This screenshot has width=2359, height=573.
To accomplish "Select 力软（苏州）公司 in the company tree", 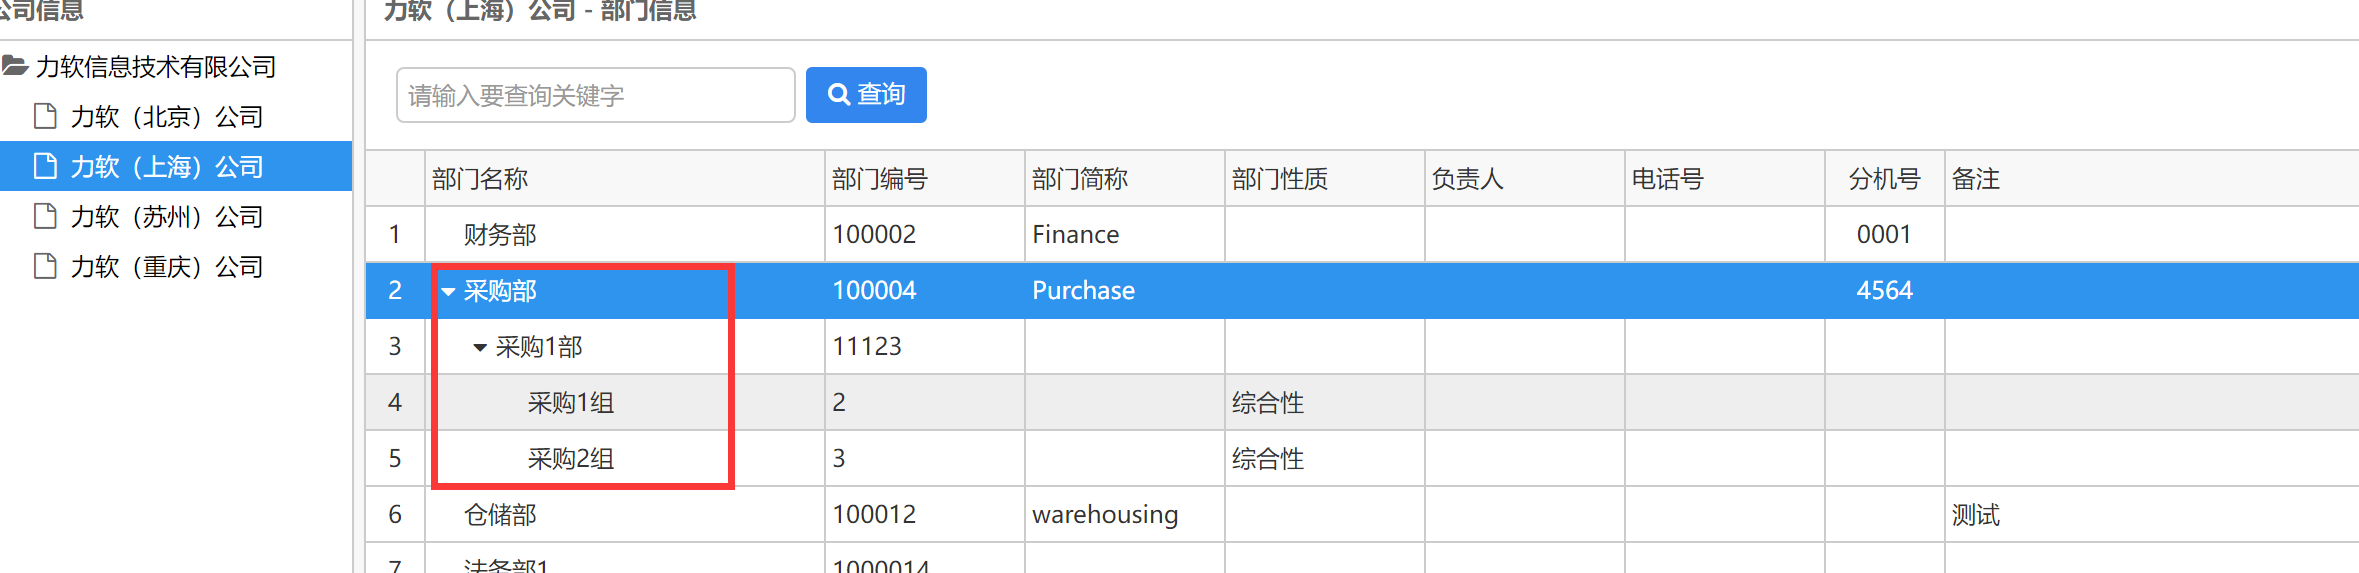I will tap(167, 217).
